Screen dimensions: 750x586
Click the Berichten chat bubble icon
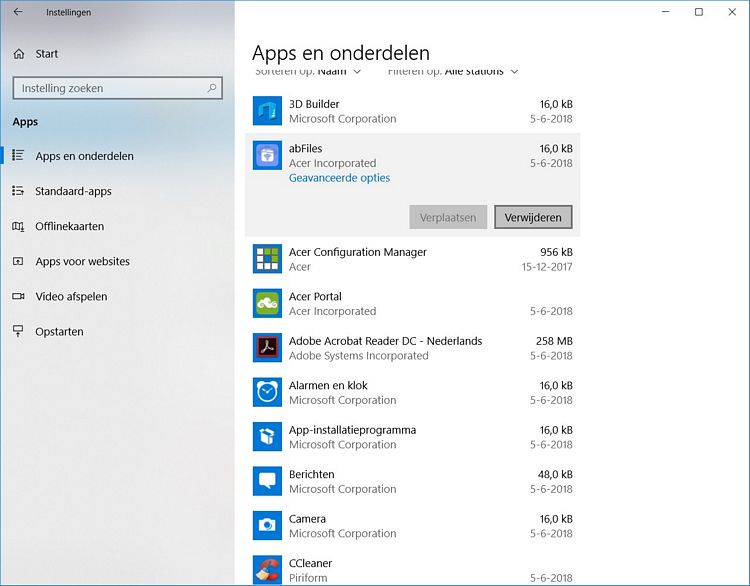[267, 481]
